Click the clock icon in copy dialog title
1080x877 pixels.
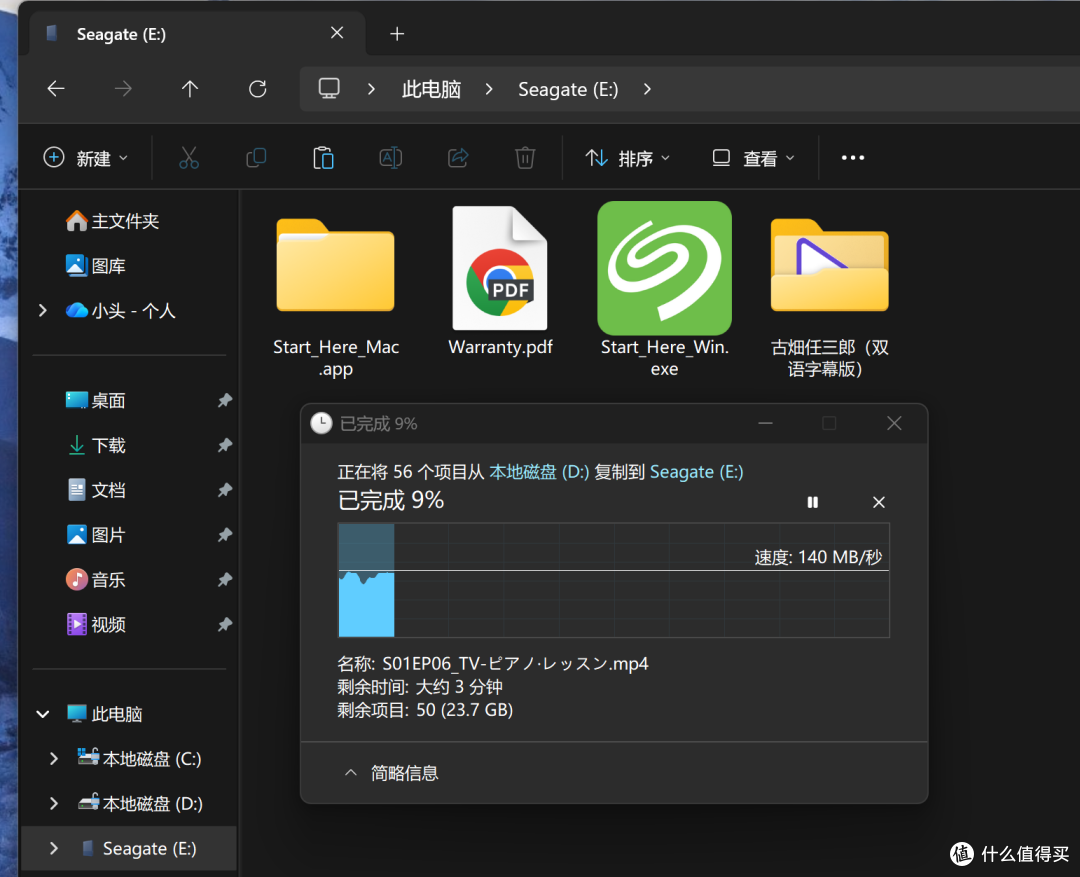321,423
